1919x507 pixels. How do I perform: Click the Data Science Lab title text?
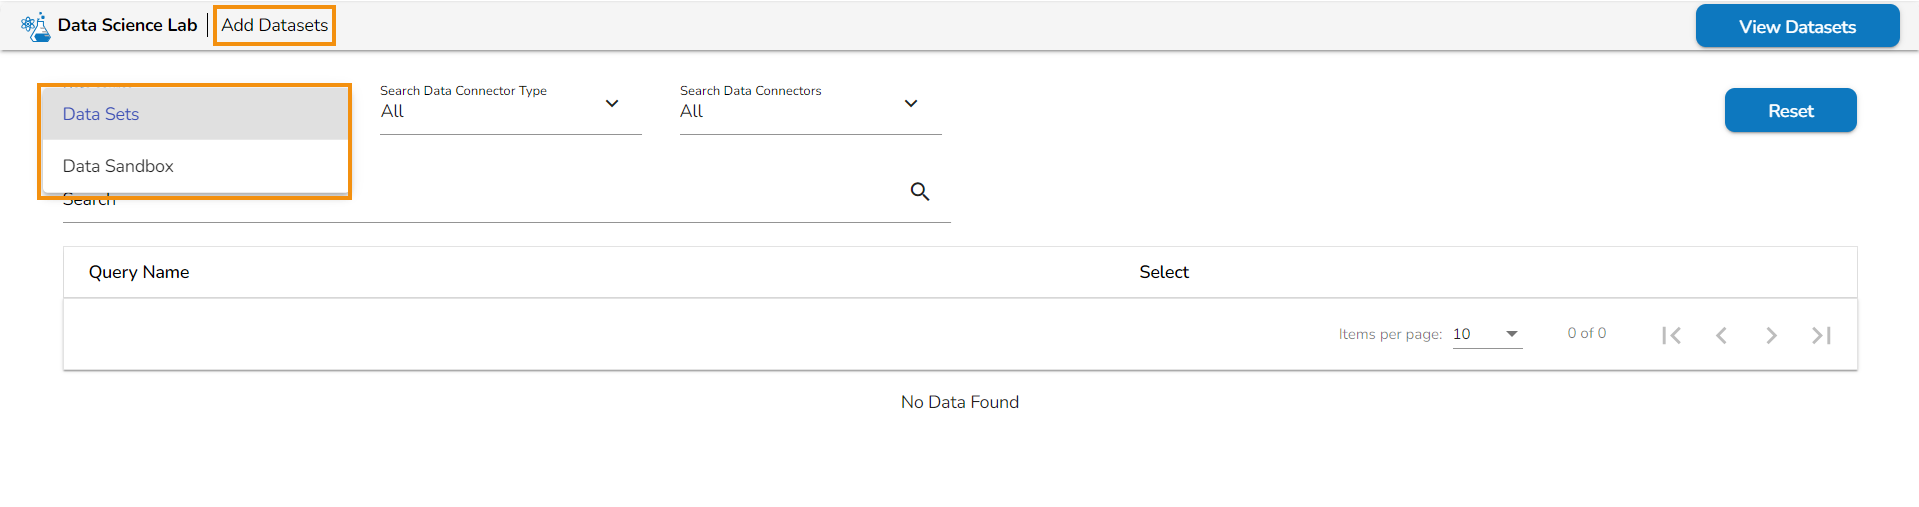127,25
